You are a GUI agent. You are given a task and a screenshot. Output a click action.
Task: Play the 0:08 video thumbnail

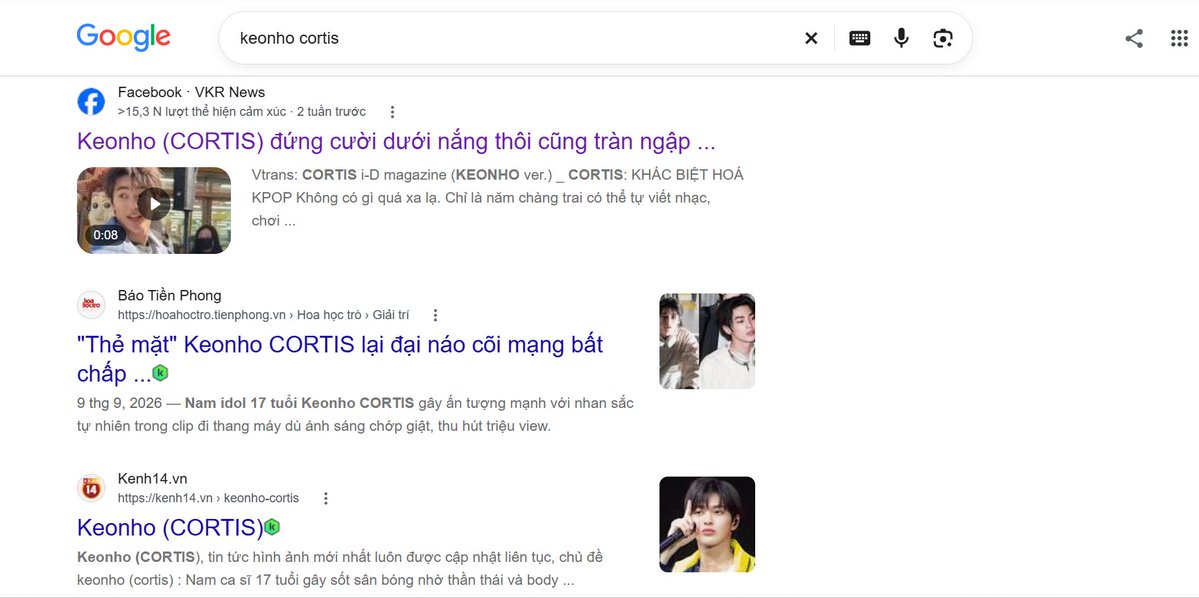tap(154, 210)
